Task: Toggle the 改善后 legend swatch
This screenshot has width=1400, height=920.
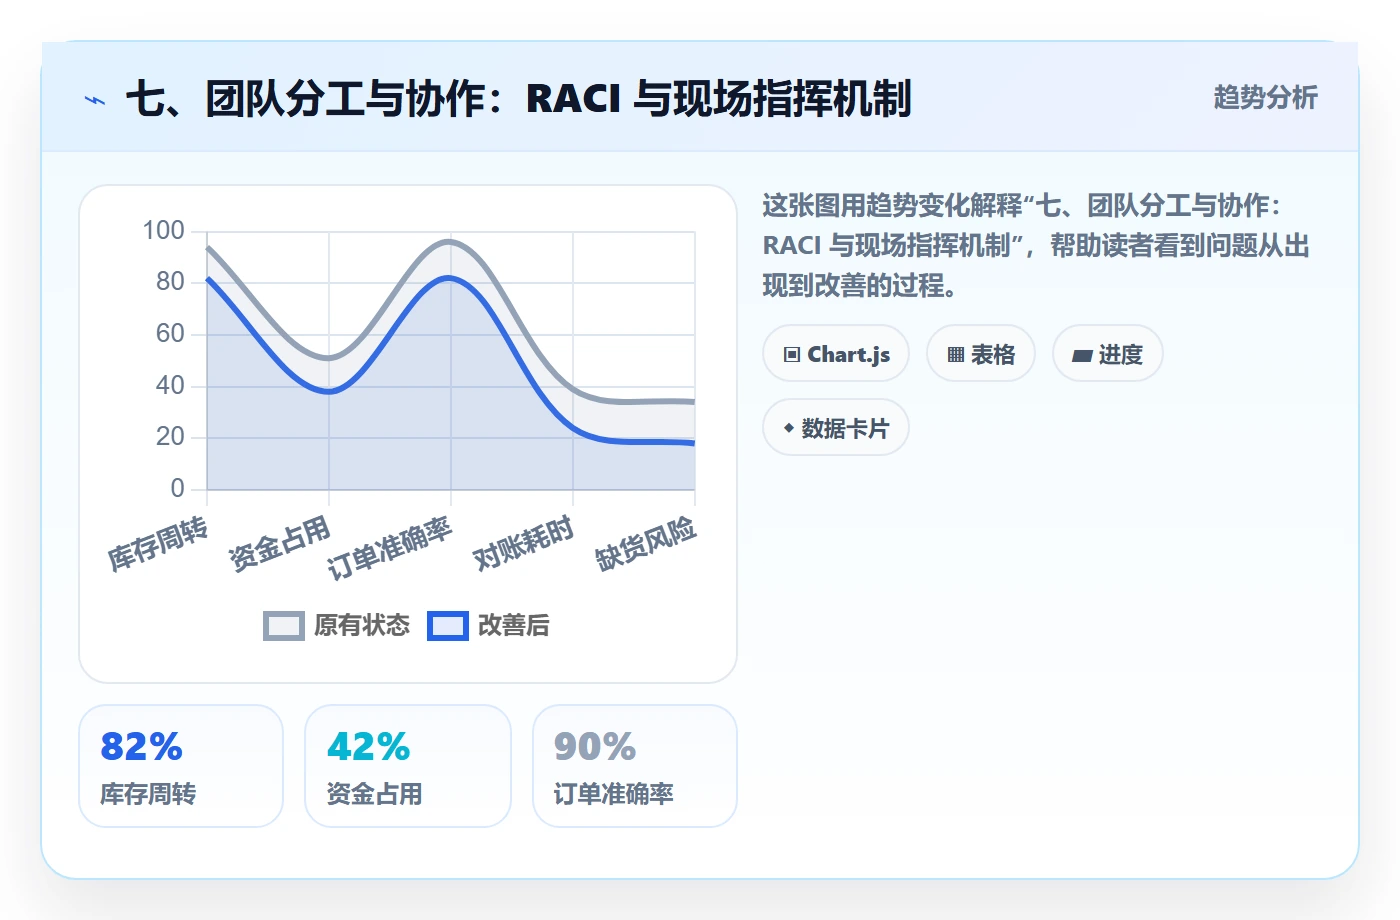Action: (448, 626)
